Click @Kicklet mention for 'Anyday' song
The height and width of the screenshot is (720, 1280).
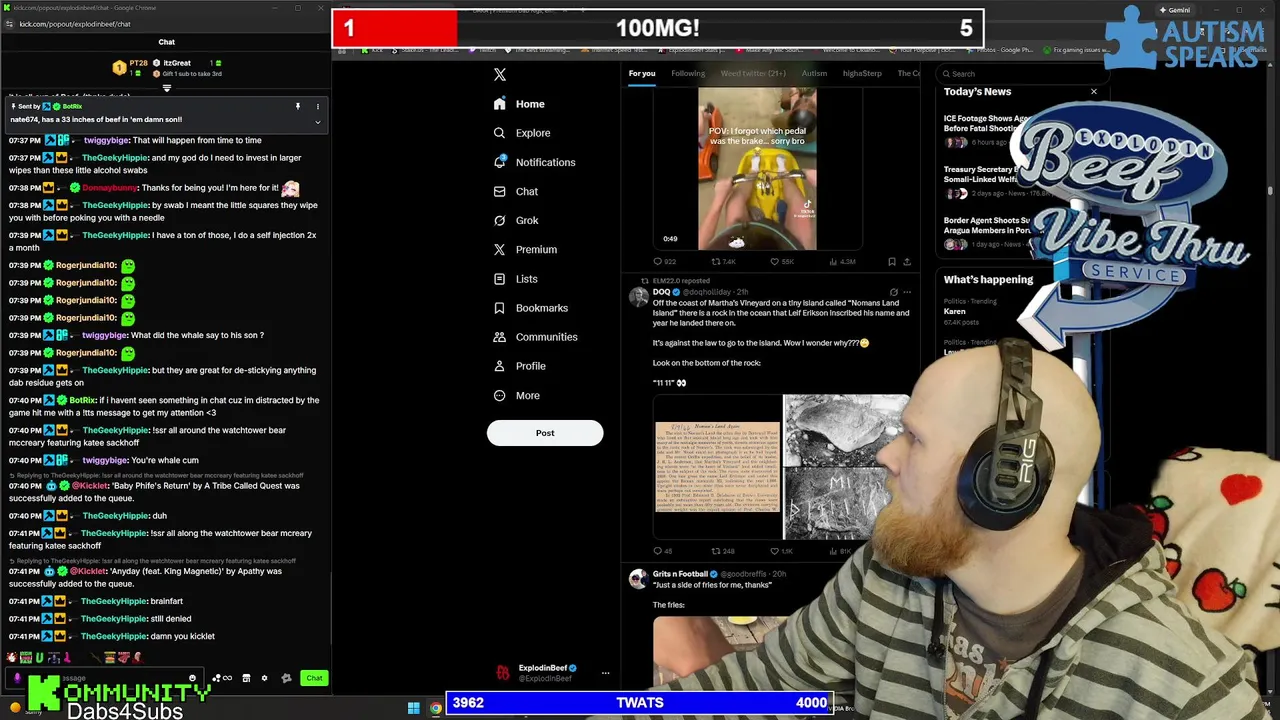(90, 571)
